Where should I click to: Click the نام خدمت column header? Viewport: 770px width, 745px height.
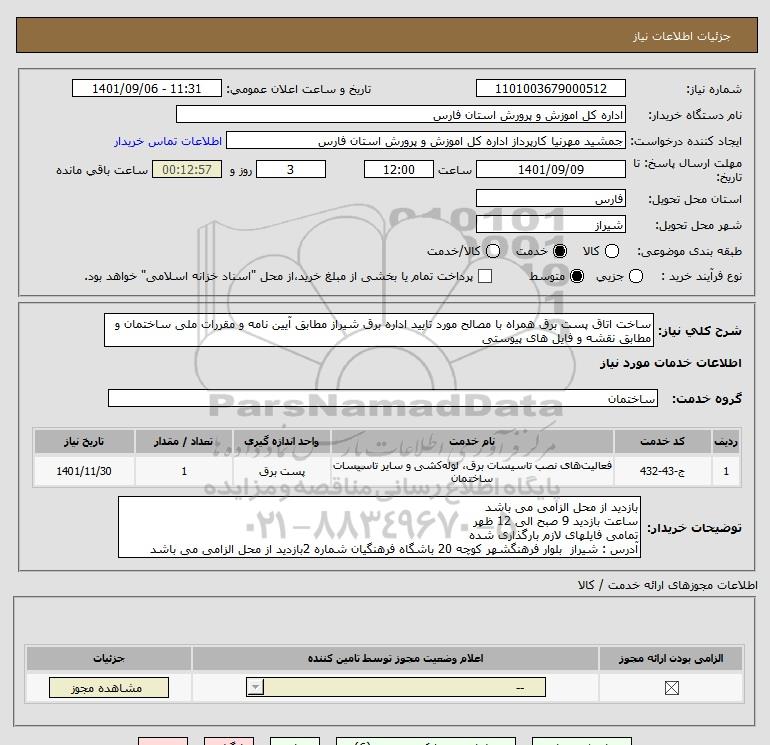coord(472,441)
